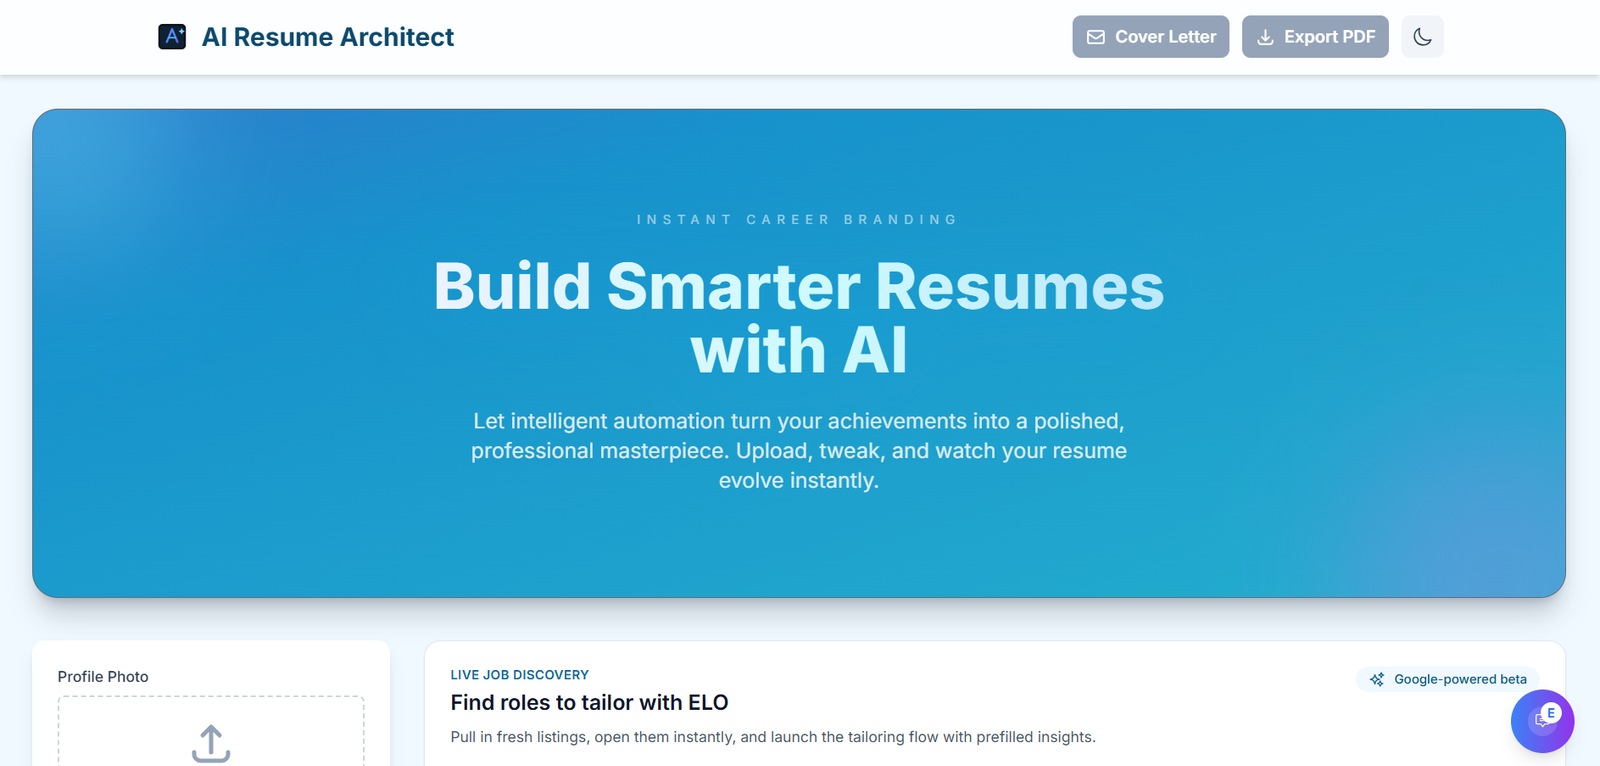Click the "Build Smarter Resumes with AI" headline
1600x766 pixels.
coord(799,318)
